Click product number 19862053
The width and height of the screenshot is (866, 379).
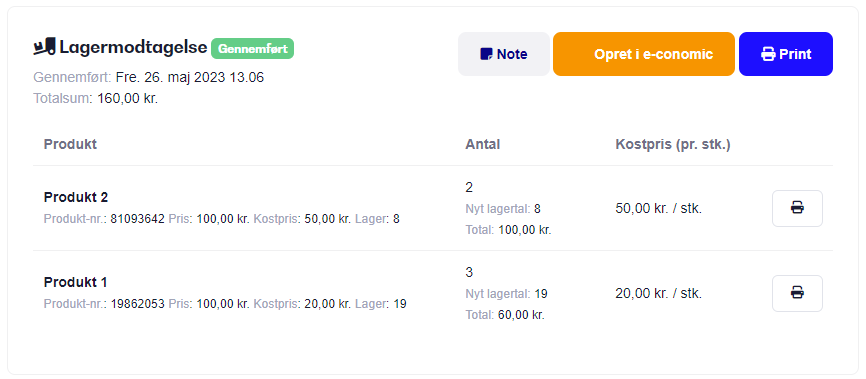138,304
